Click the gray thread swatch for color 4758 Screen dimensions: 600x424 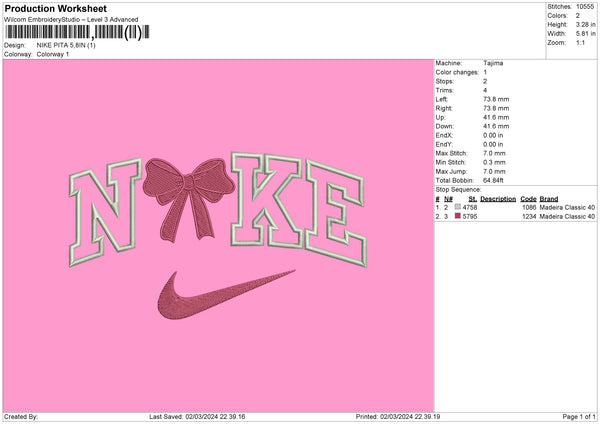point(458,207)
